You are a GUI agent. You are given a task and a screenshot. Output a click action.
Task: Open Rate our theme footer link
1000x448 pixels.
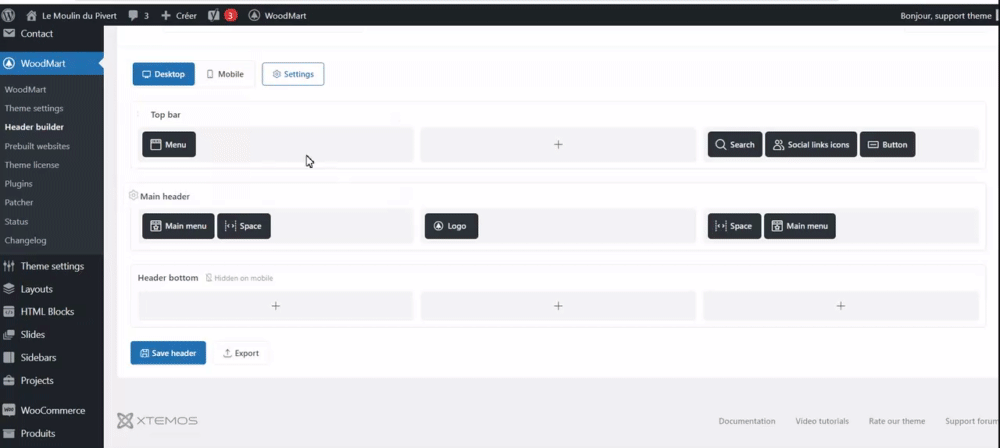click(x=897, y=421)
